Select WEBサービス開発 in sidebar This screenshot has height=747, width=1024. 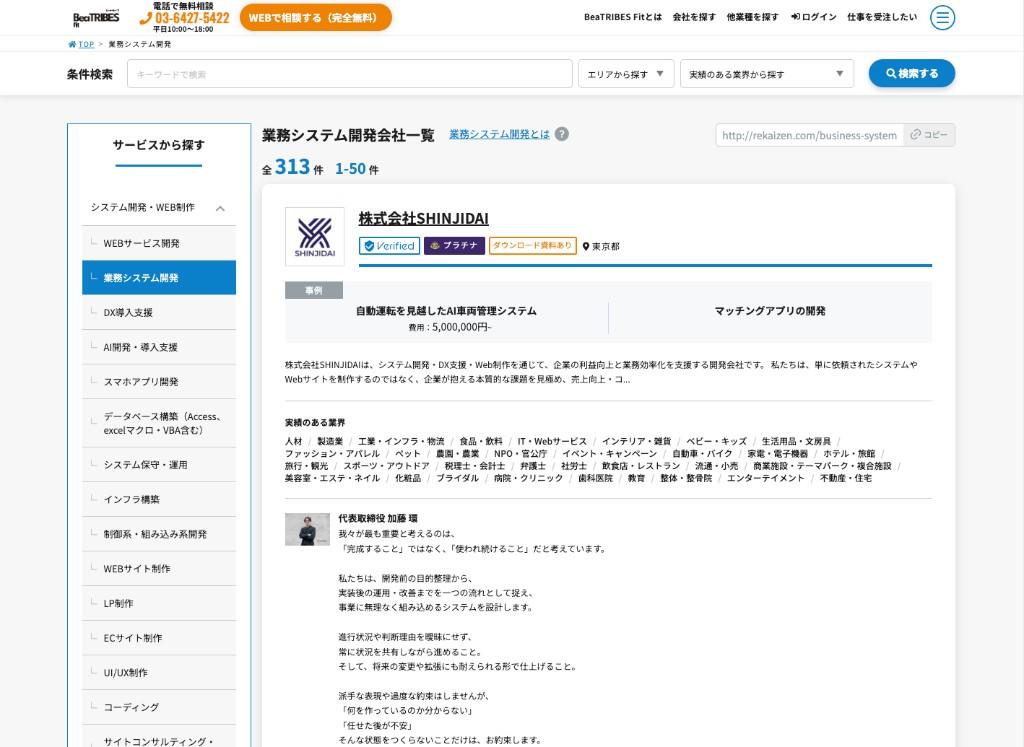click(159, 243)
